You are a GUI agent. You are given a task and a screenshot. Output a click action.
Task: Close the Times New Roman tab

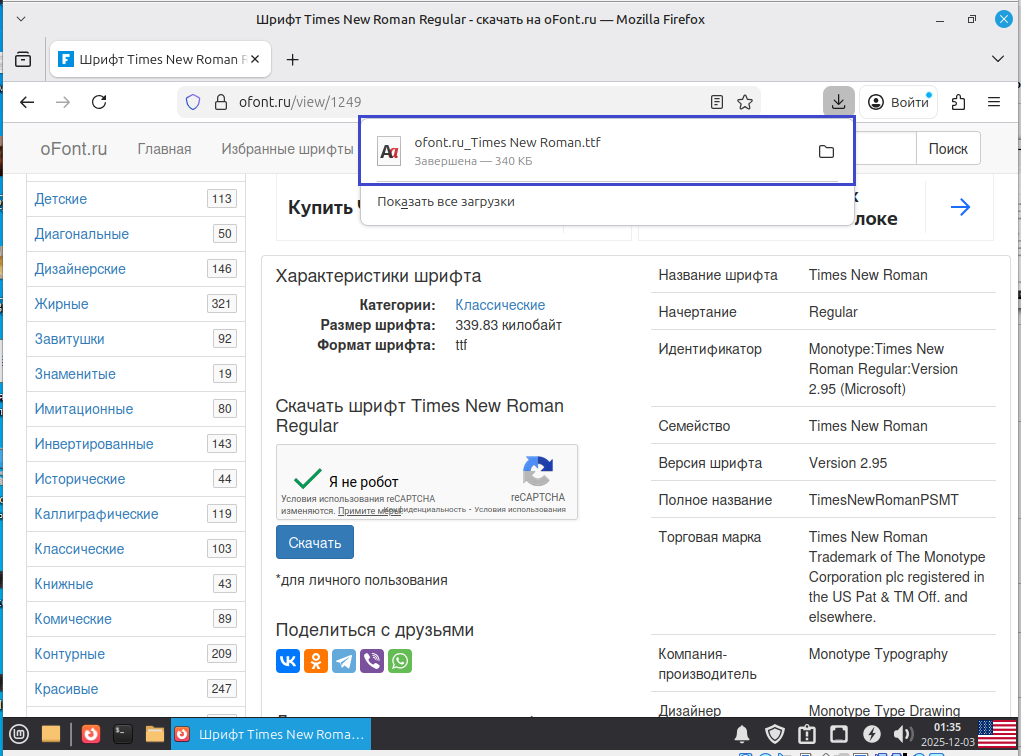coord(255,59)
